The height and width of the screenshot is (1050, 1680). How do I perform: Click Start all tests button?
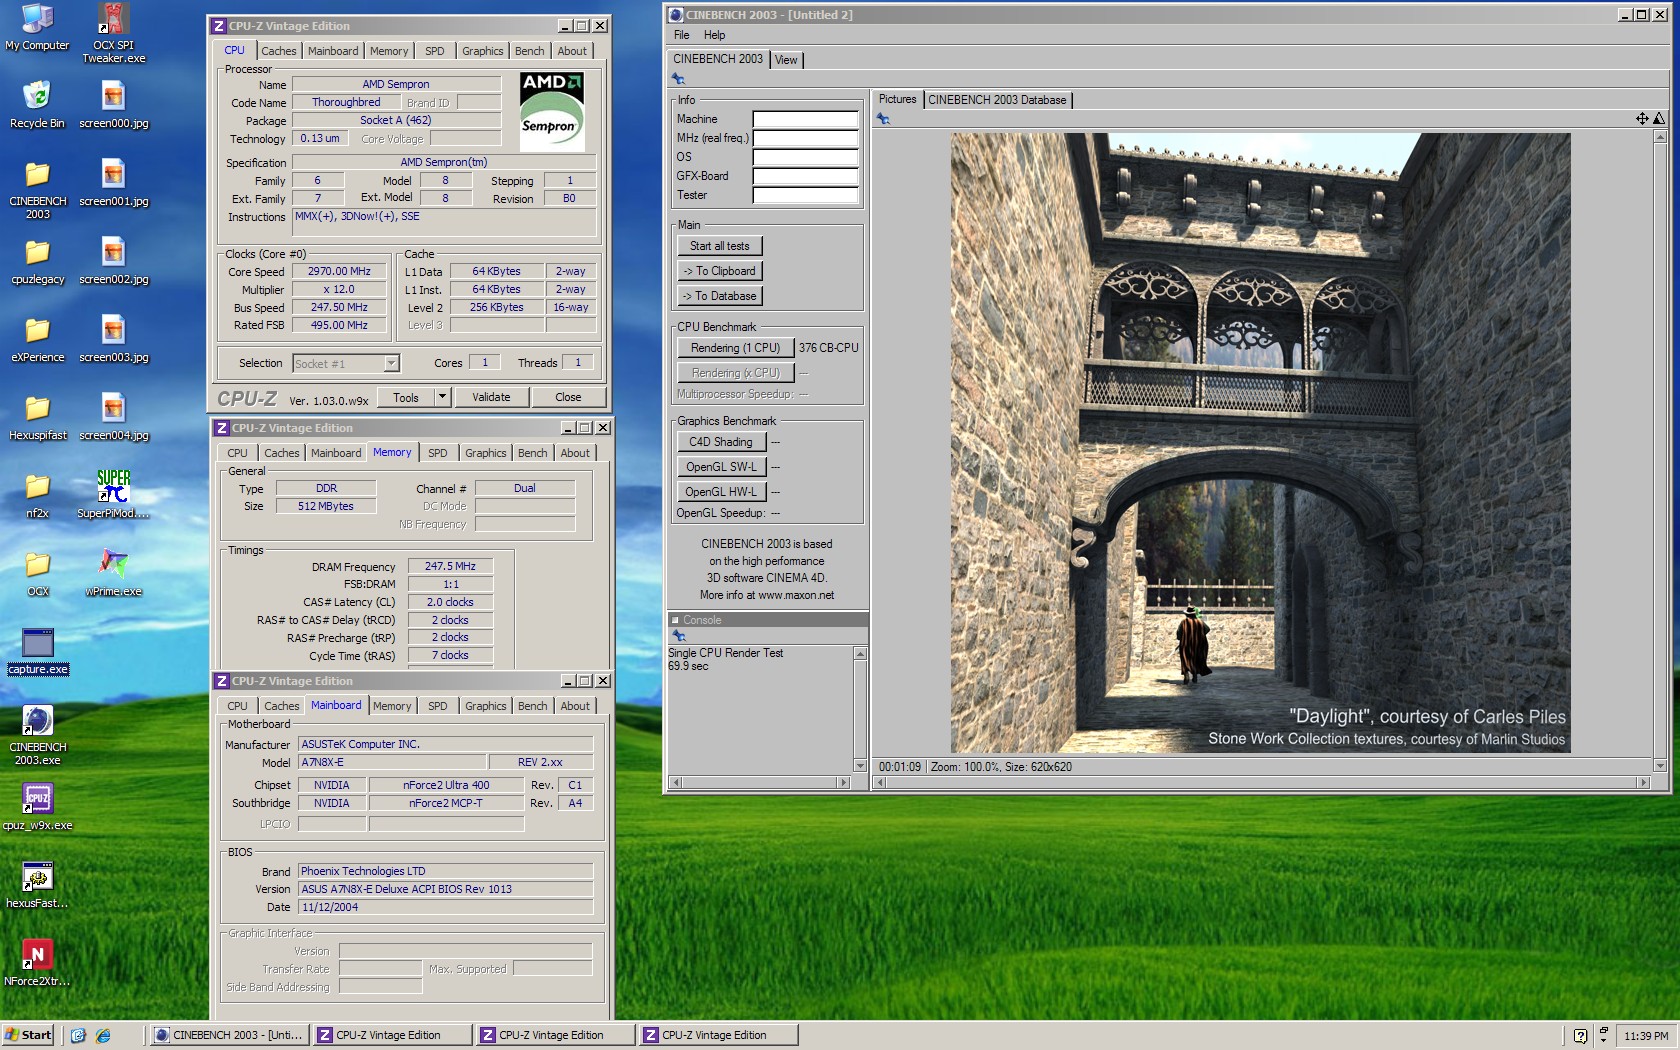(720, 246)
